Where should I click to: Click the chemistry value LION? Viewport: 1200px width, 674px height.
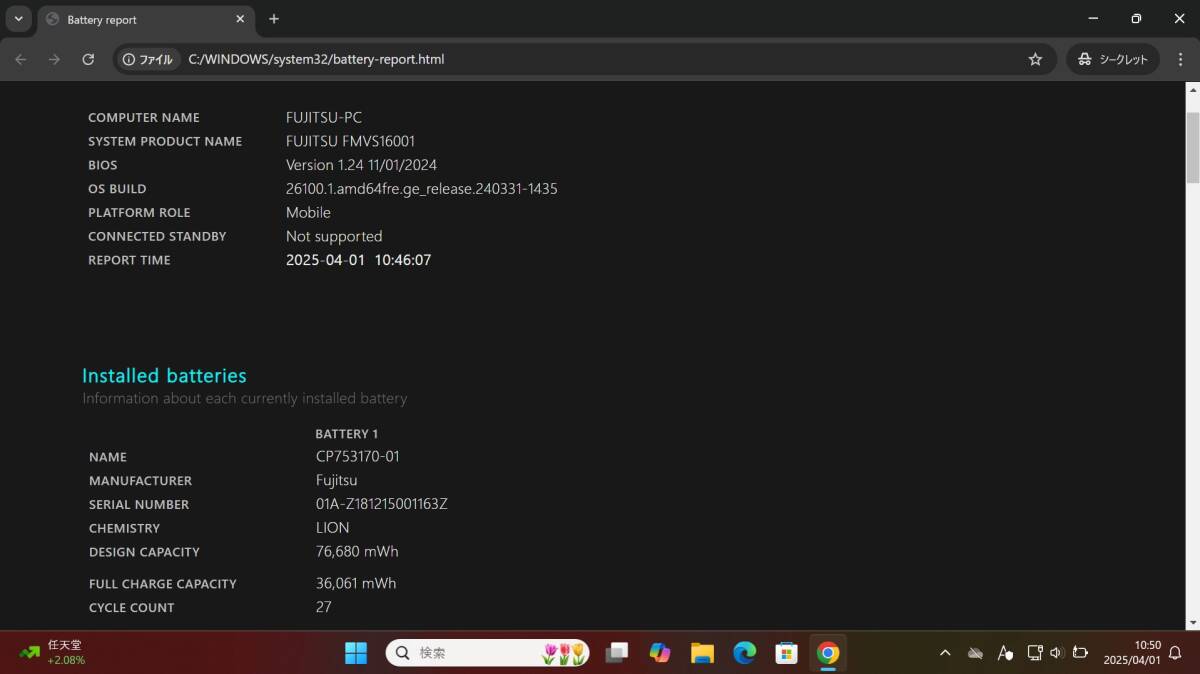tap(333, 528)
